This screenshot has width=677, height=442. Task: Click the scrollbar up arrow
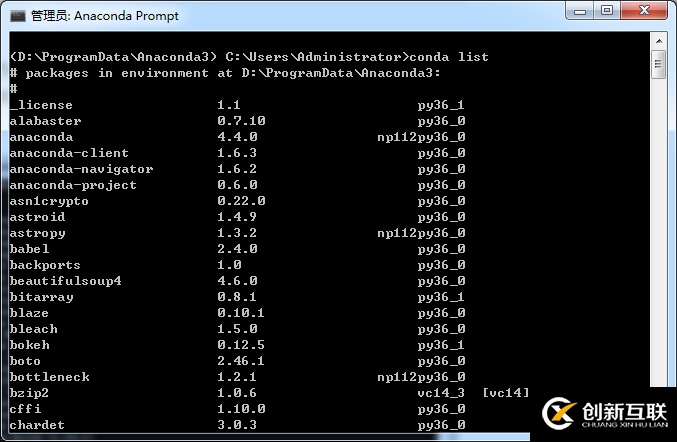click(659, 41)
